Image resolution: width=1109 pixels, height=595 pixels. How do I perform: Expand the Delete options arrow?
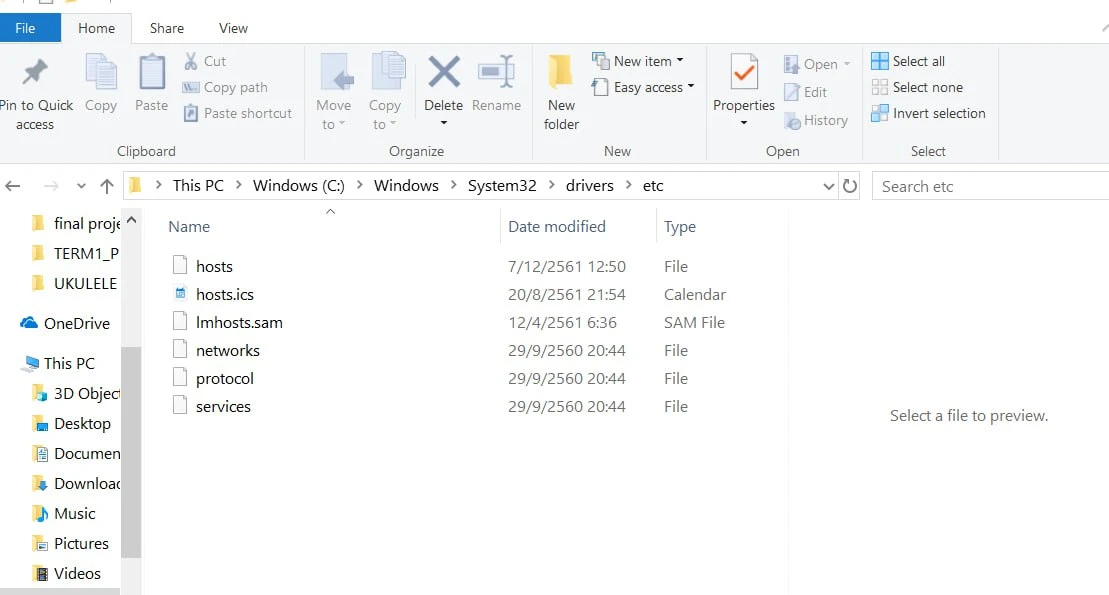pyautogui.click(x=444, y=123)
